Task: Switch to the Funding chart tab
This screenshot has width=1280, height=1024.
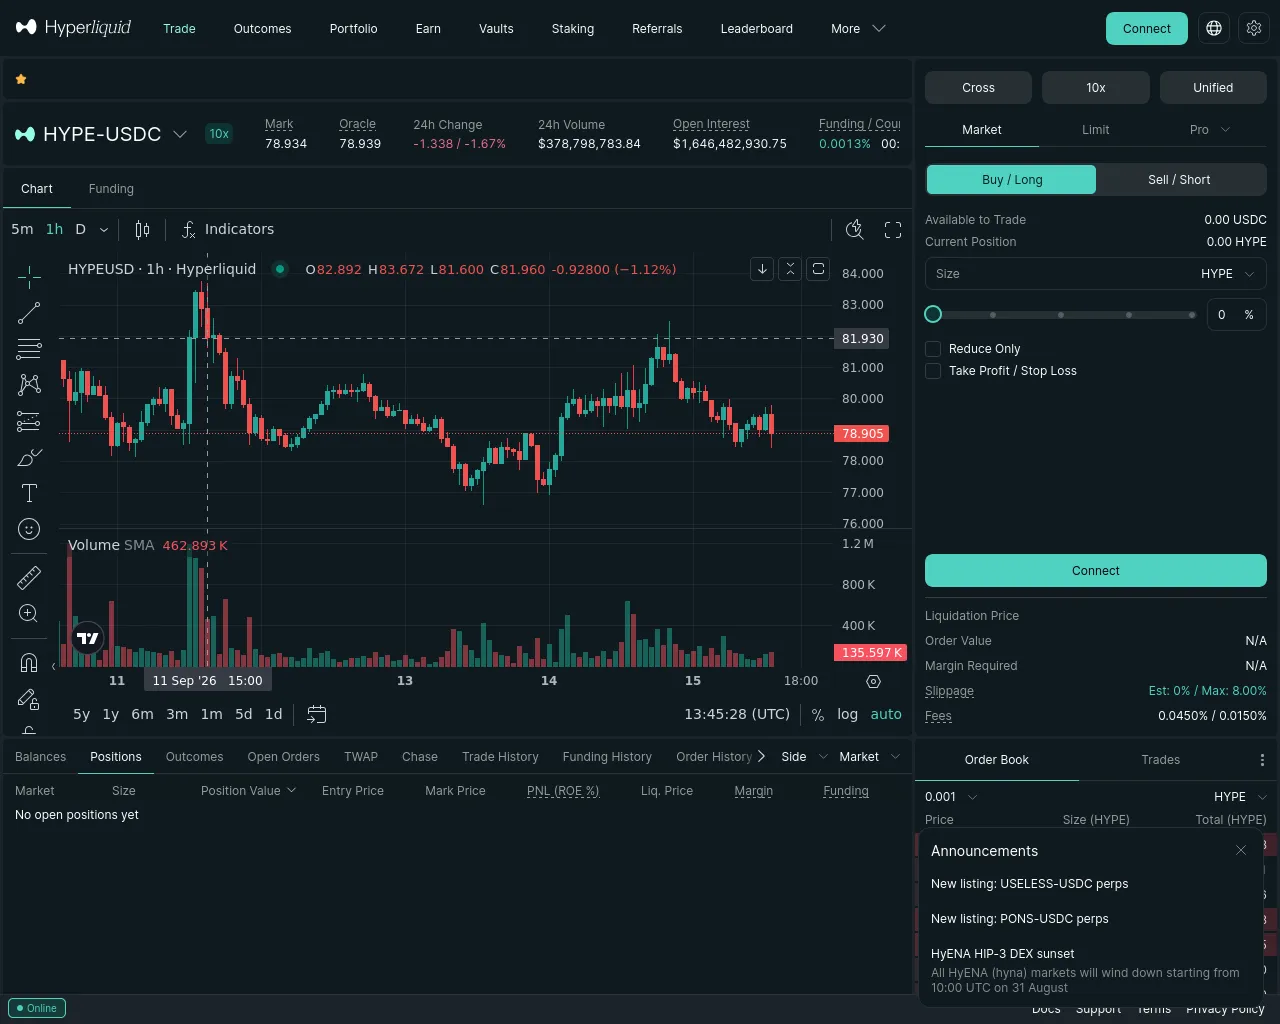Action: click(x=111, y=189)
